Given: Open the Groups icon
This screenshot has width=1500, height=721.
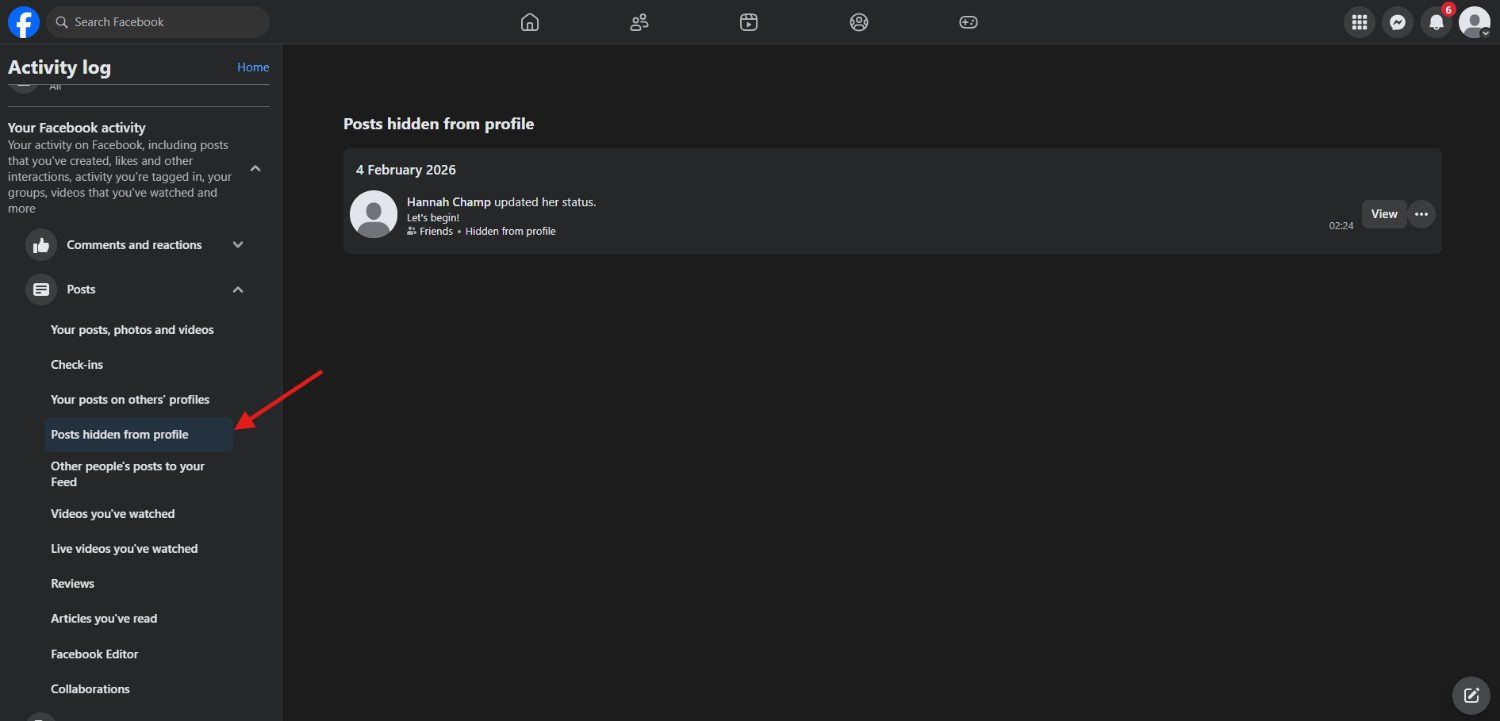Looking at the screenshot, I should (x=858, y=21).
